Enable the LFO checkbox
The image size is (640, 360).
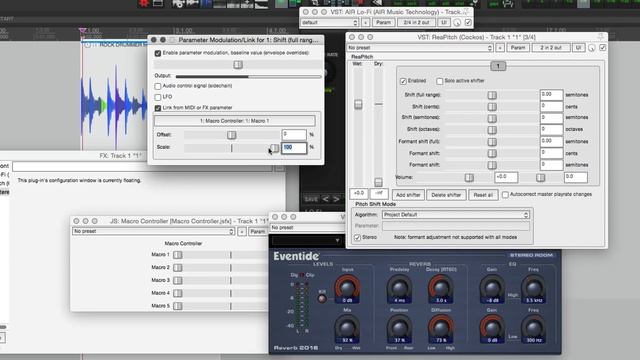click(158, 97)
